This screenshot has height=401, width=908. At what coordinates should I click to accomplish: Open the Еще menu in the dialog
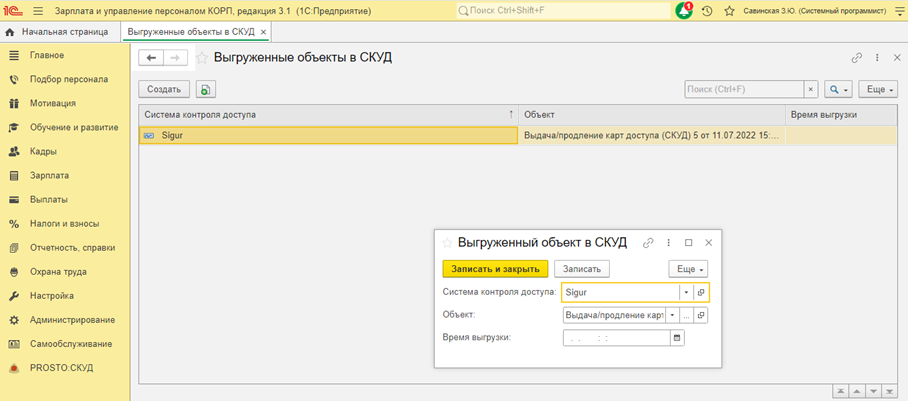click(689, 269)
